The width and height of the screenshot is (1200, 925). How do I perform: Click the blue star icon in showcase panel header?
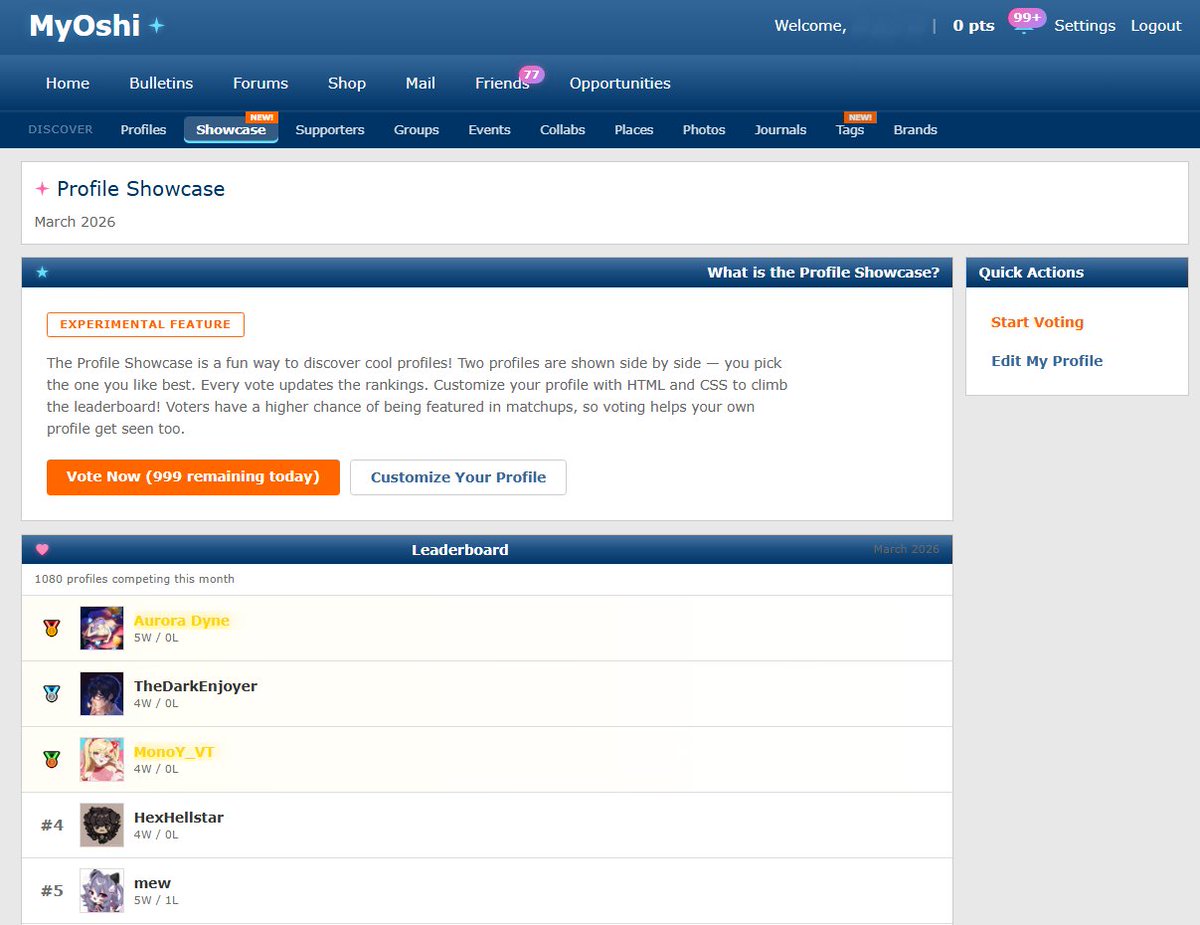pyautogui.click(x=42, y=272)
